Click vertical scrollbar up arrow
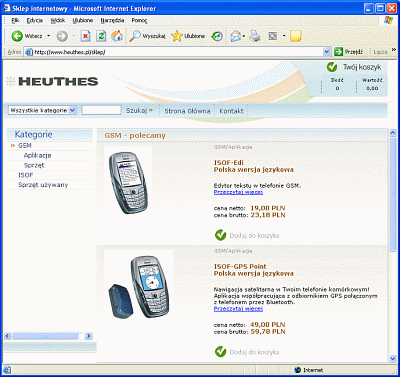This screenshot has height=377, width=400. (x=392, y=132)
